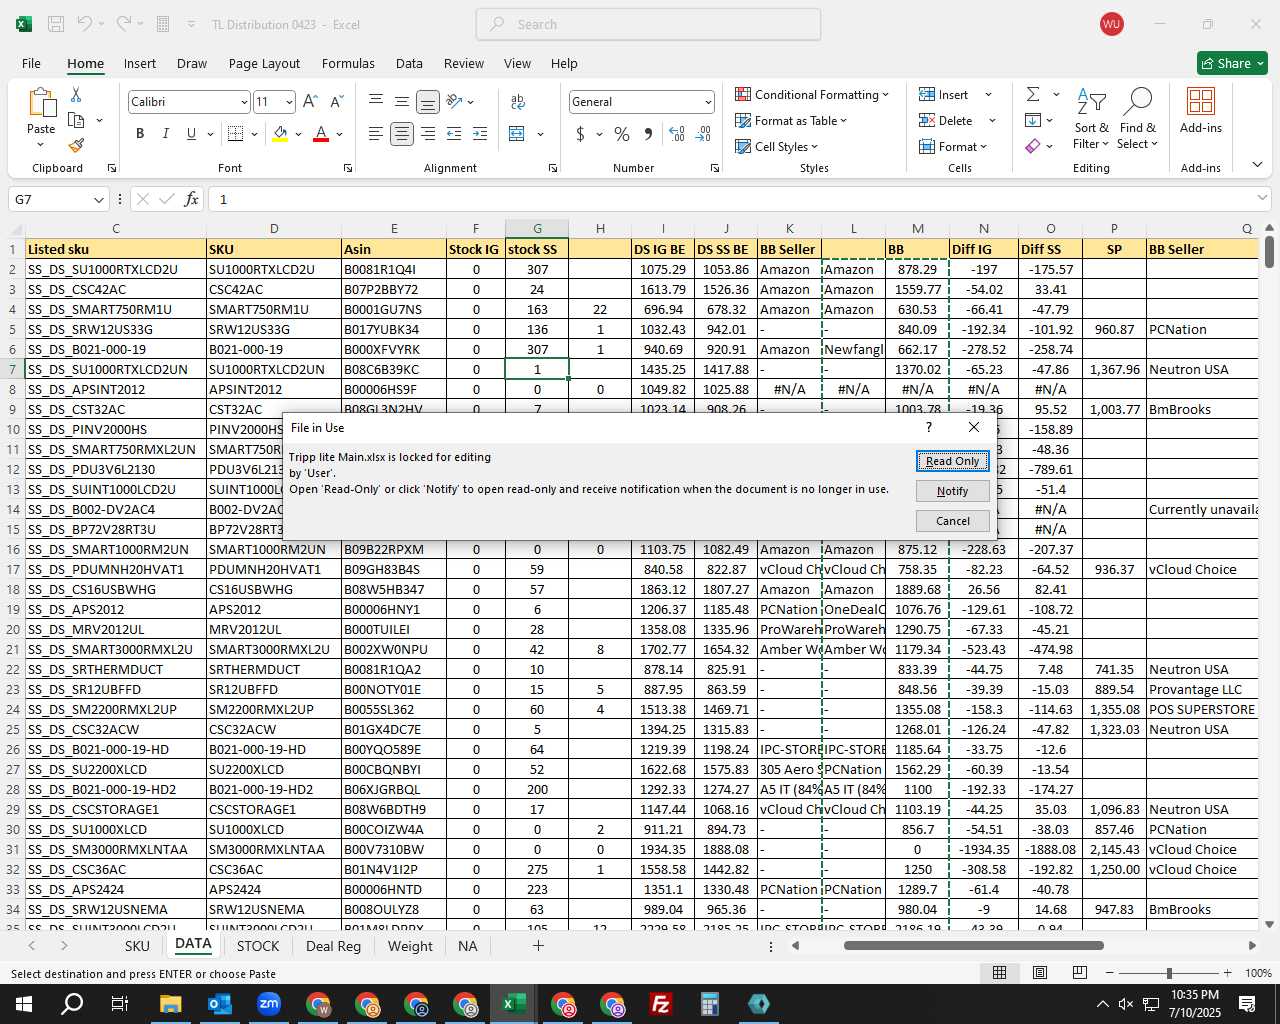Toggle Top Align
Screen dimensions: 1280x1024
click(376, 102)
